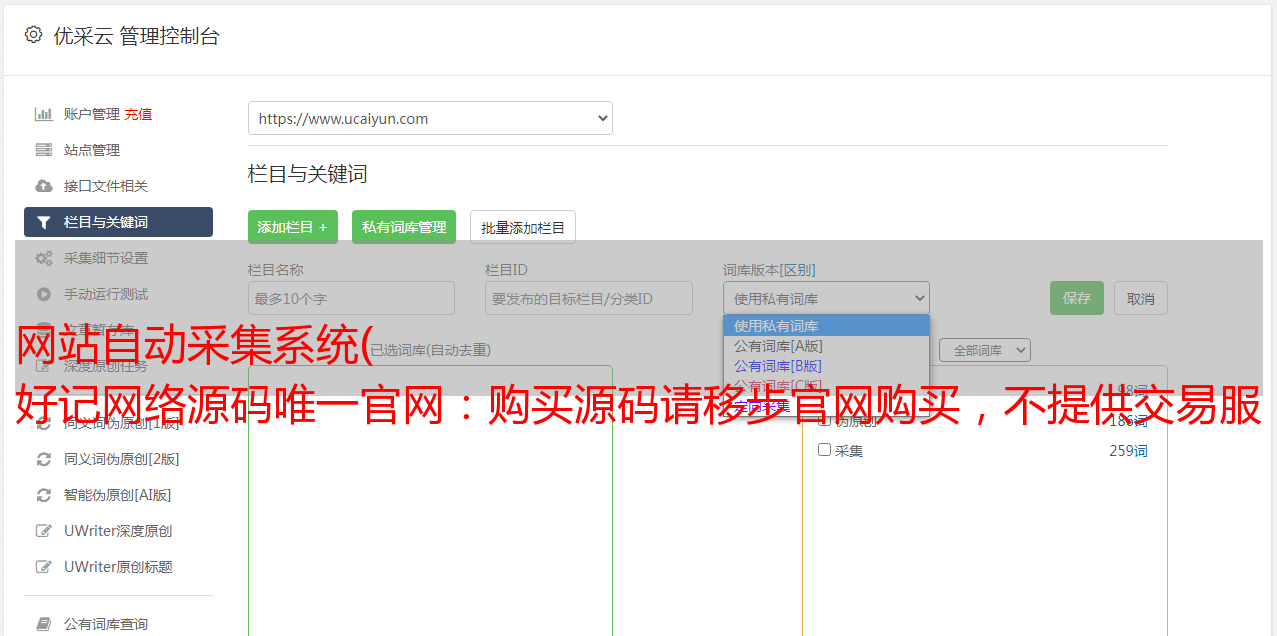The width and height of the screenshot is (1277, 636).
Task: Select the 公有词库[A版] option
Action: click(x=826, y=346)
